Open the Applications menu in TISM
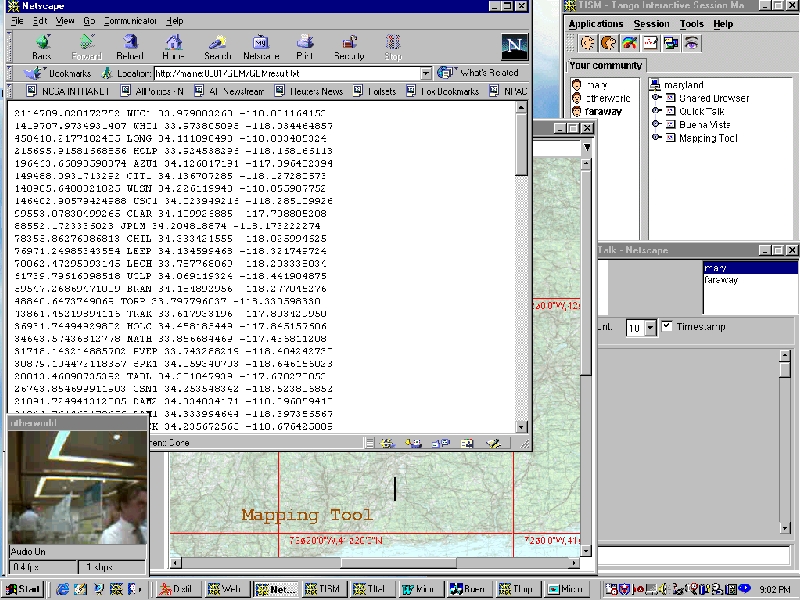 tap(596, 23)
